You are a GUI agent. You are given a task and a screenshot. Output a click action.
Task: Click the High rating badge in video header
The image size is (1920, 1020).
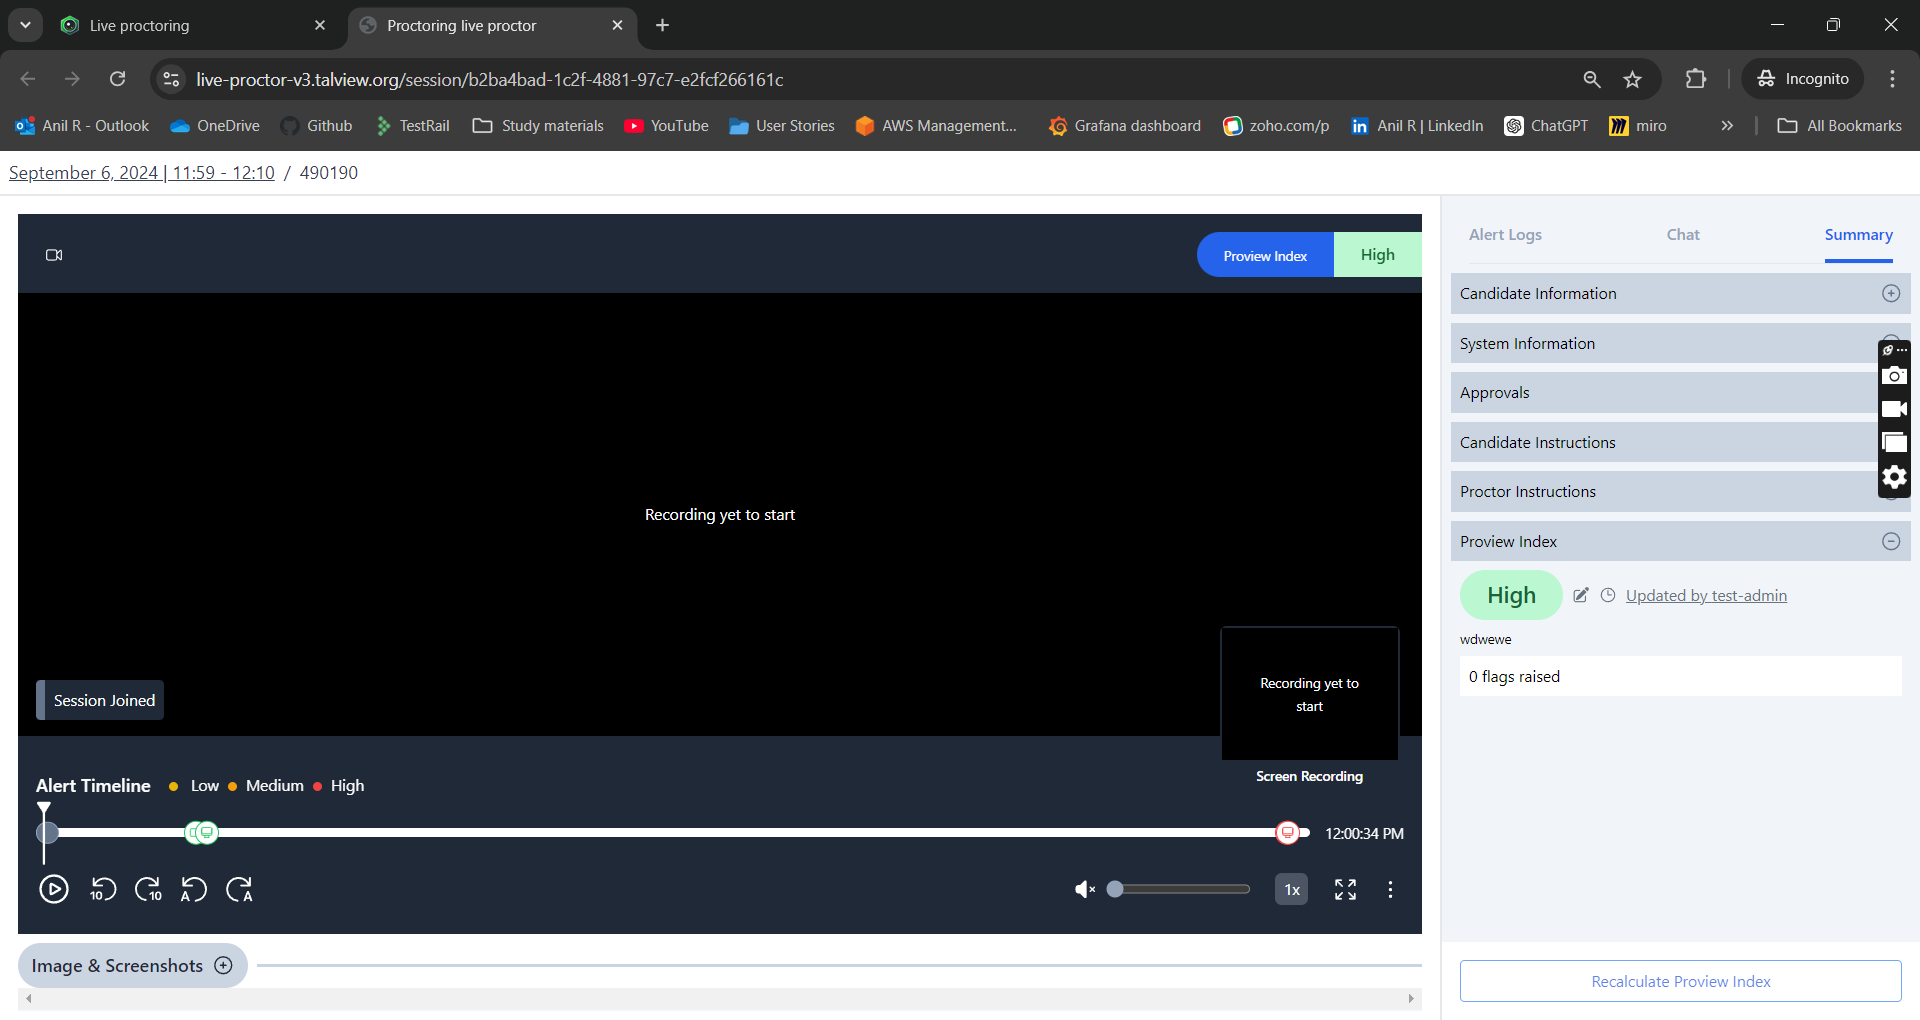[1377, 255]
